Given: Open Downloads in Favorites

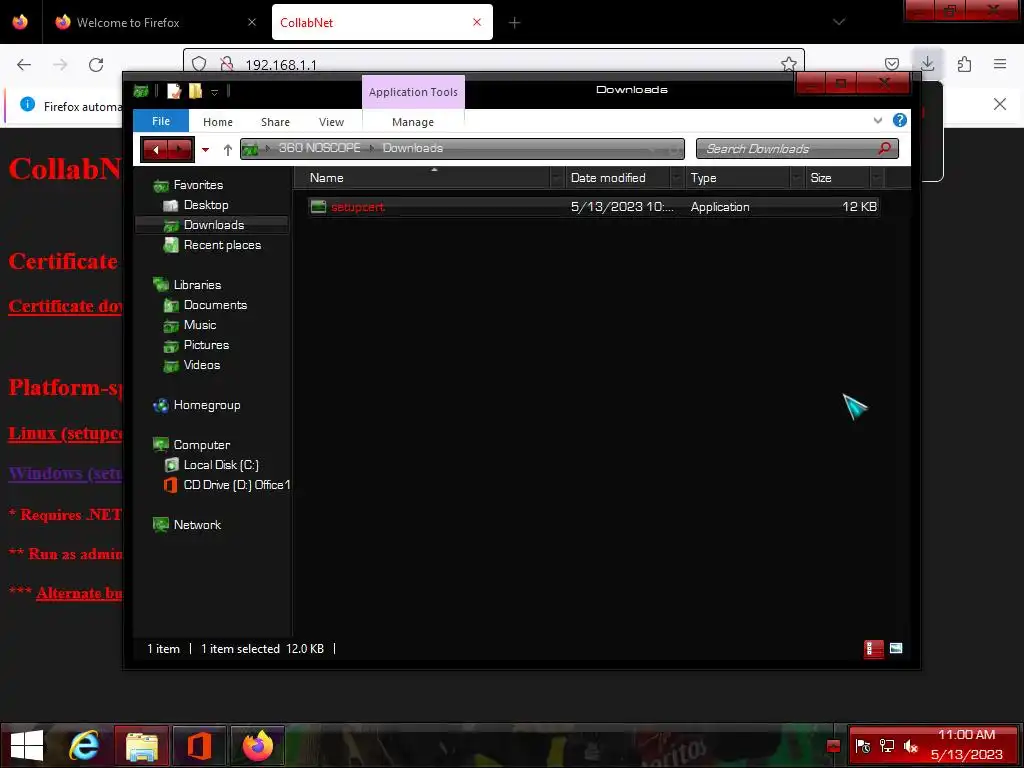Looking at the screenshot, I should [214, 225].
